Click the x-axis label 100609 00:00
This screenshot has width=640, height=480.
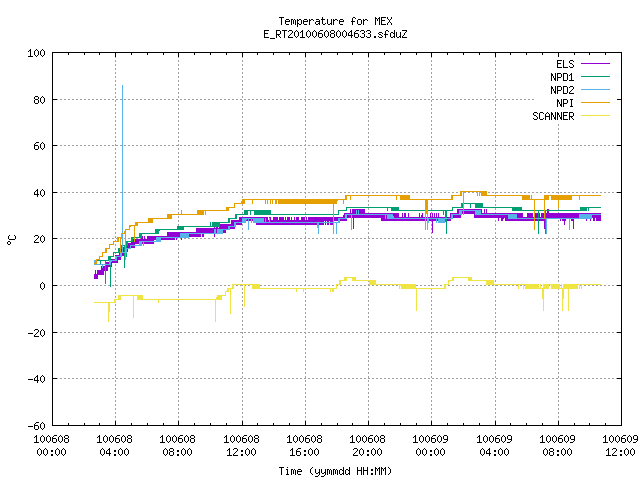pos(430,446)
